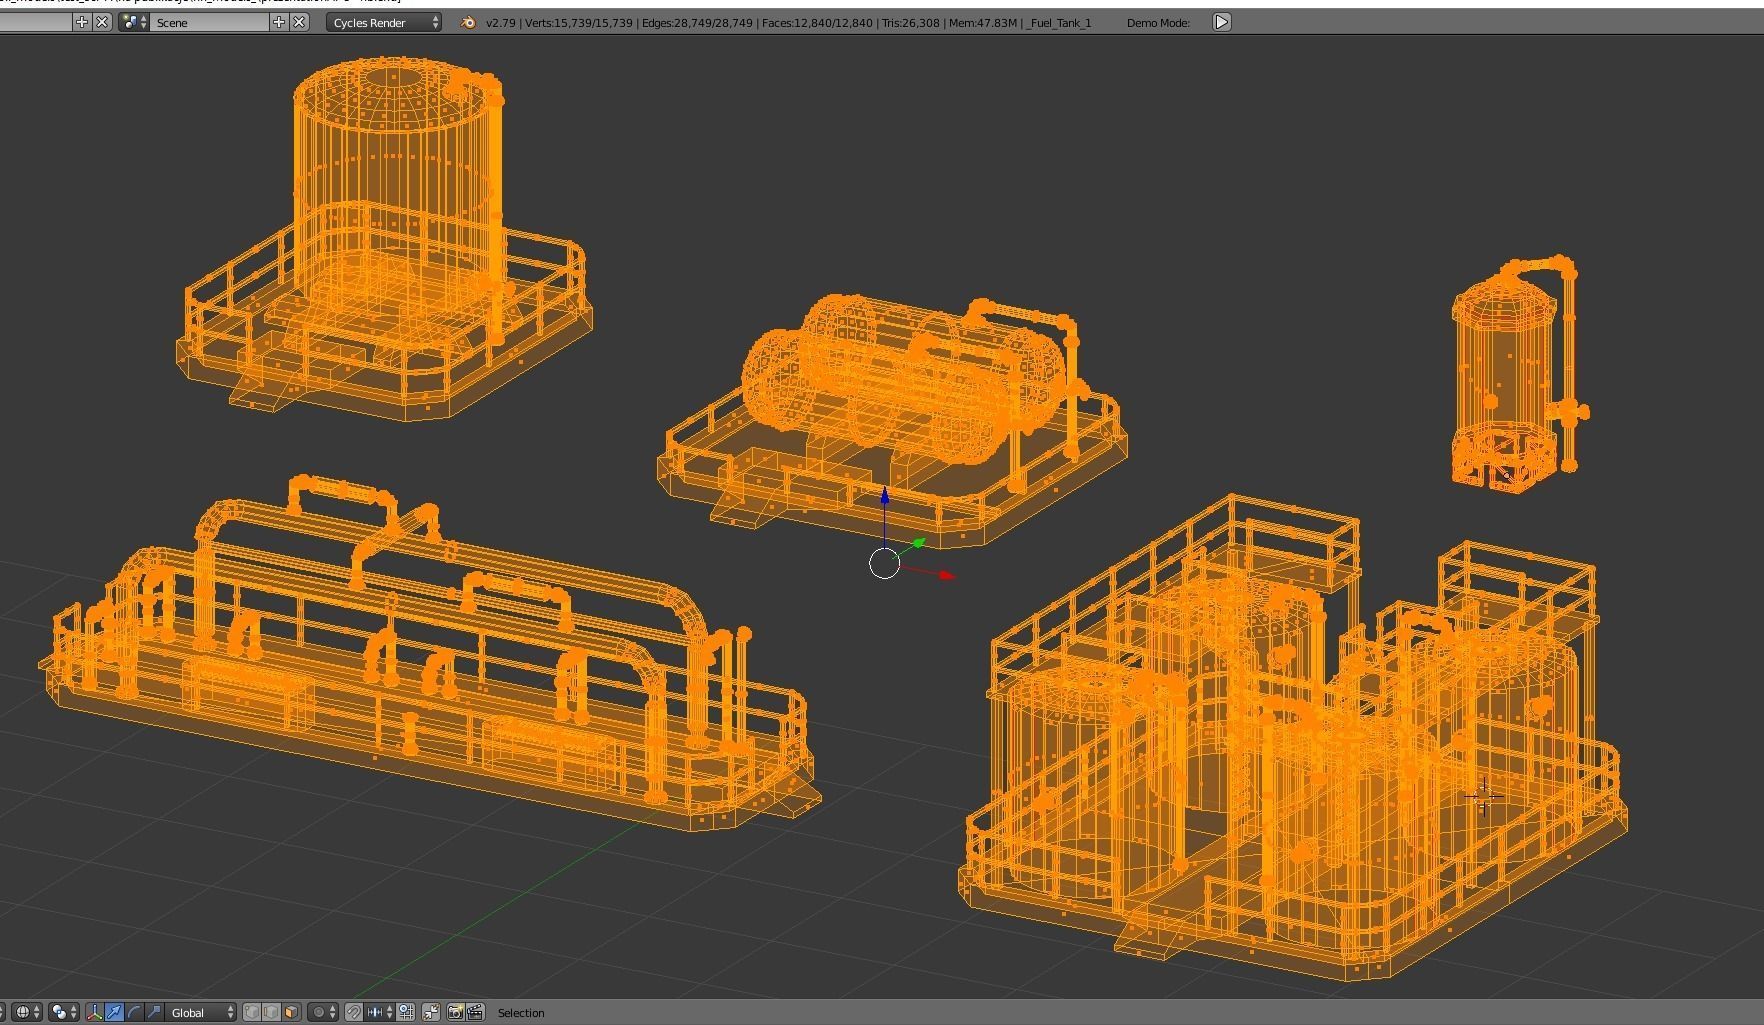Delete the scene using its X button
The height and width of the screenshot is (1025, 1764).
tap(299, 22)
